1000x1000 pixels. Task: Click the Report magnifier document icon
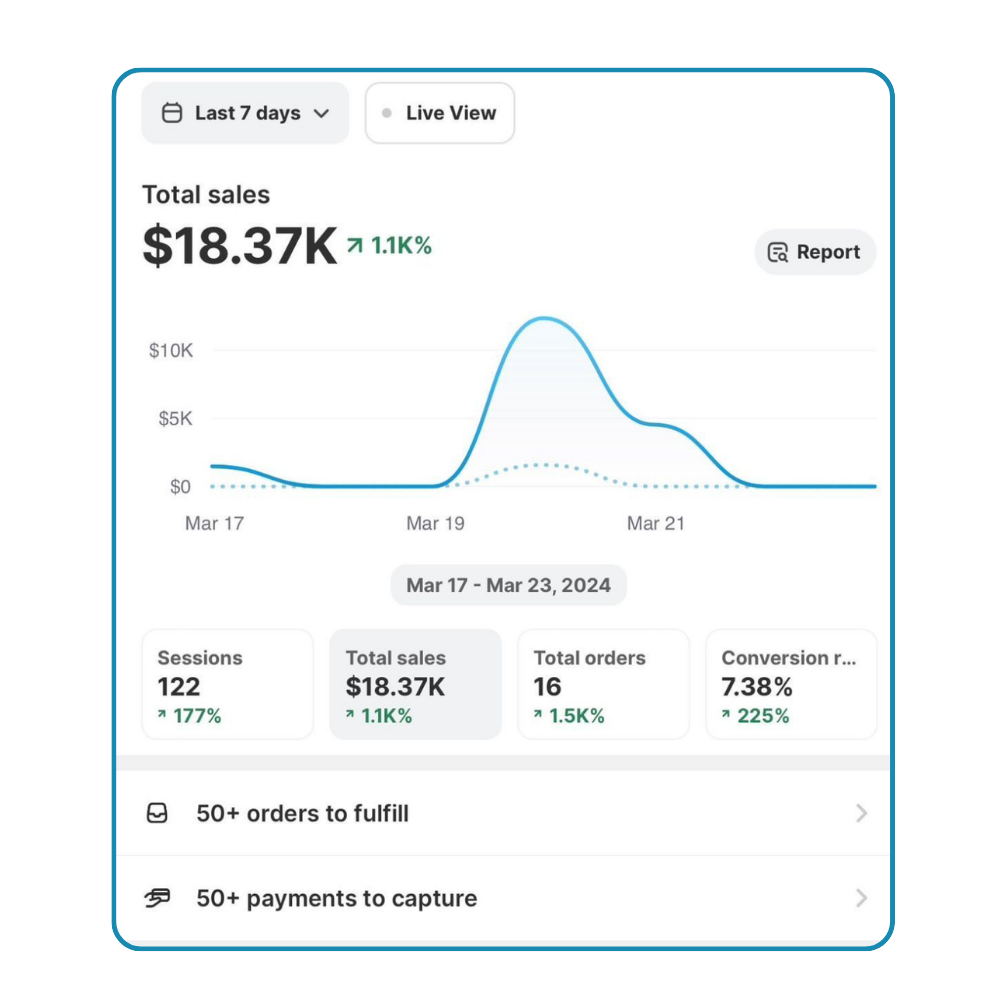tap(777, 252)
